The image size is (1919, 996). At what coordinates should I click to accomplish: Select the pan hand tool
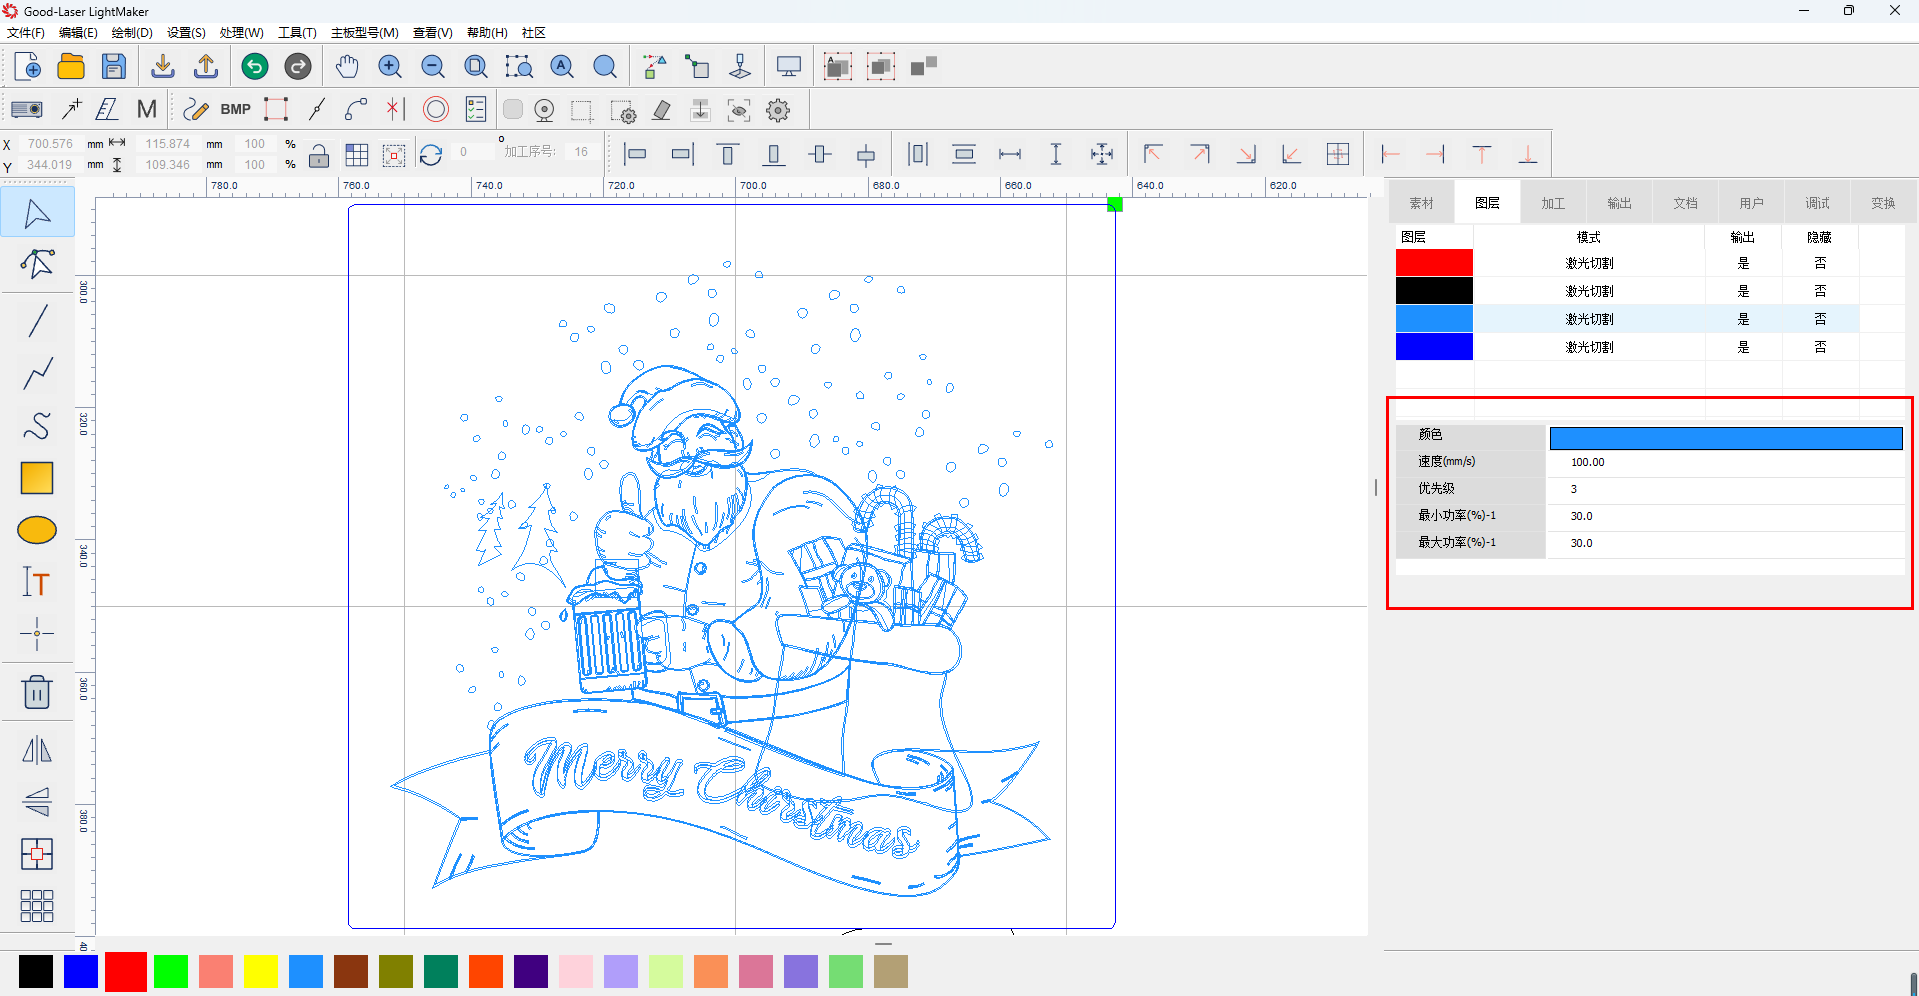347,67
